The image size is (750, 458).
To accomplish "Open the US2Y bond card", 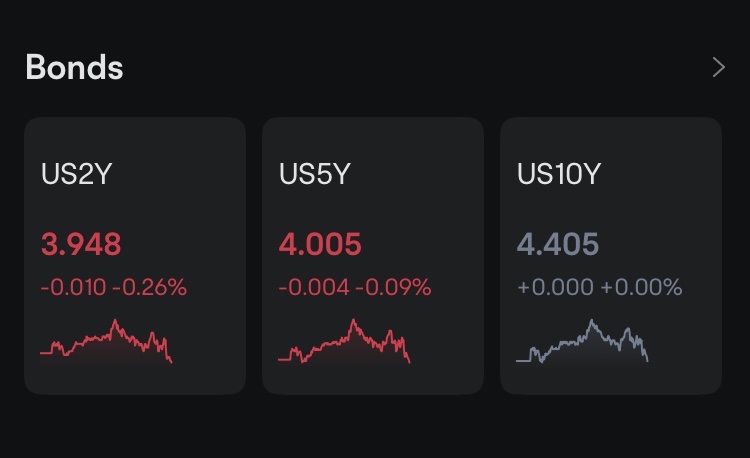I will [135, 256].
